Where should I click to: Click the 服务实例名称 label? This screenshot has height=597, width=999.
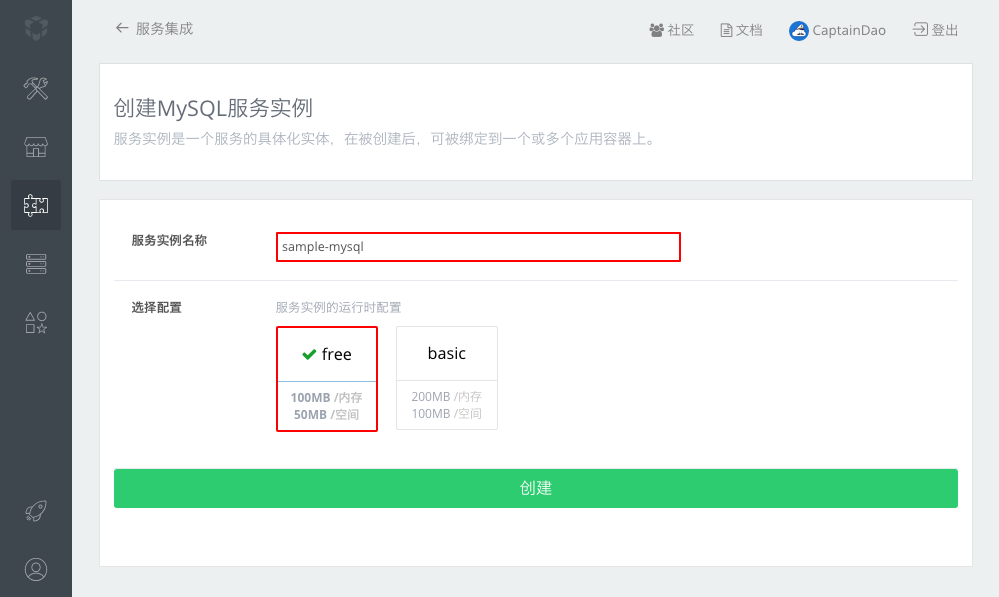tap(169, 240)
